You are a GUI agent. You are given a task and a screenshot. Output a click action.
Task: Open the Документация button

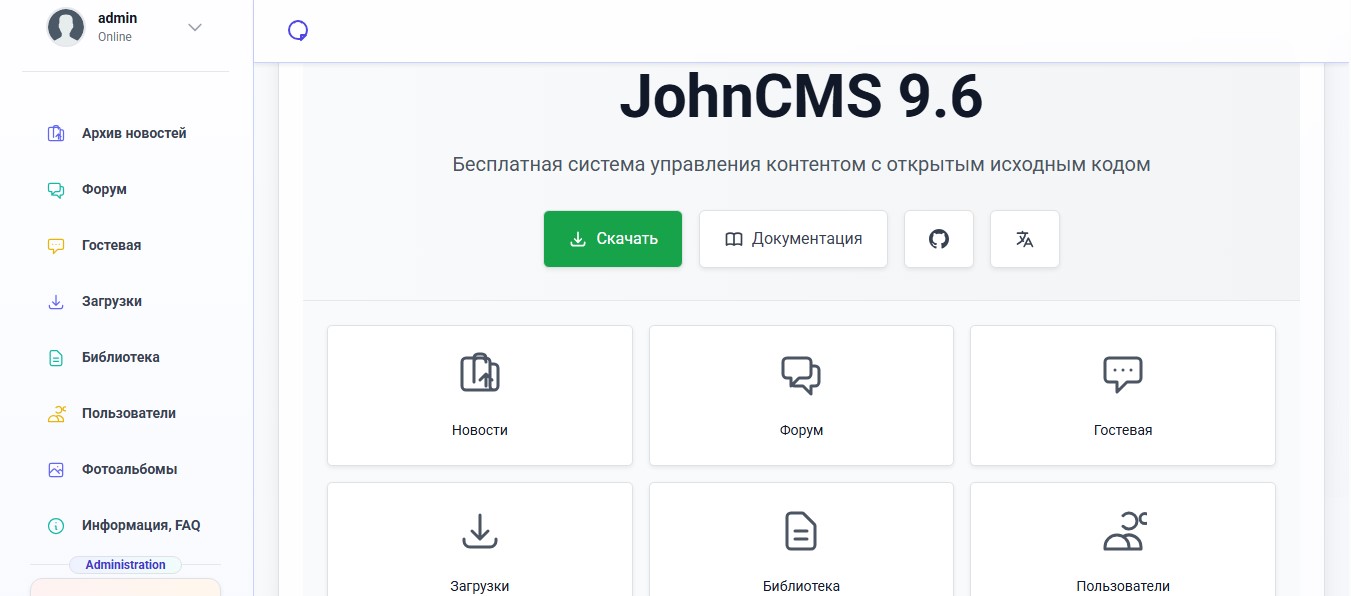point(793,239)
